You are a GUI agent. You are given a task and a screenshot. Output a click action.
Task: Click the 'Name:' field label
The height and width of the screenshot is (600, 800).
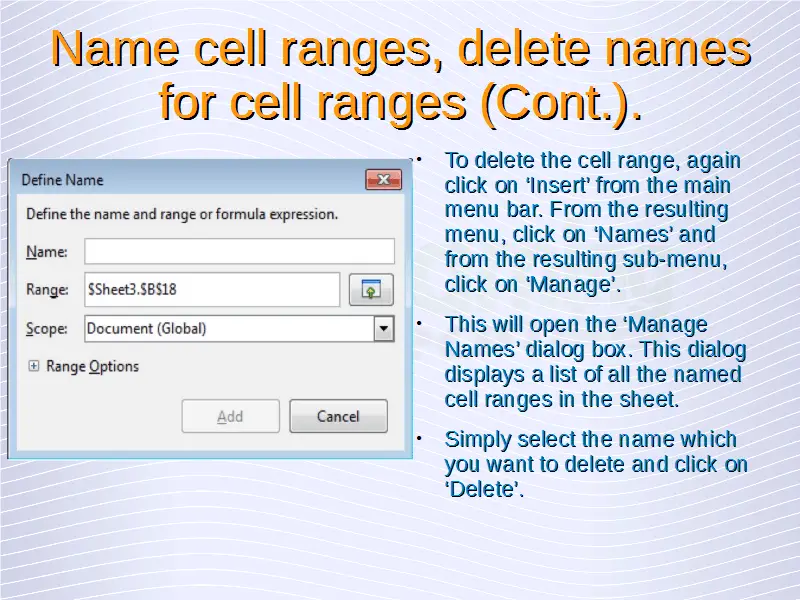pyautogui.click(x=46, y=252)
